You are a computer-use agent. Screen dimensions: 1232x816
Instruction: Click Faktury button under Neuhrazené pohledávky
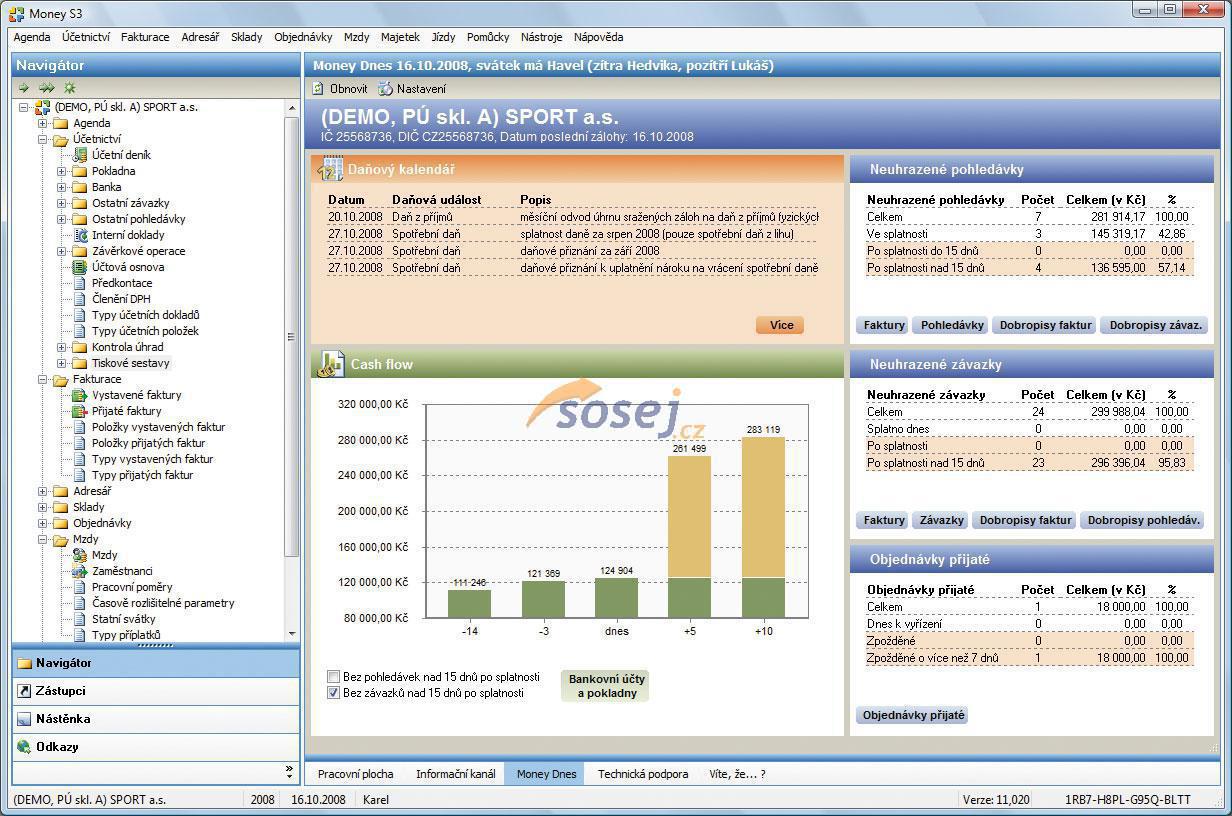pos(884,325)
